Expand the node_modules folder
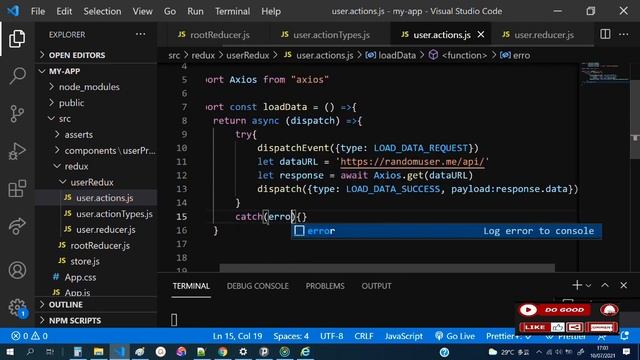Viewport: 640px width, 360px height. (x=89, y=87)
